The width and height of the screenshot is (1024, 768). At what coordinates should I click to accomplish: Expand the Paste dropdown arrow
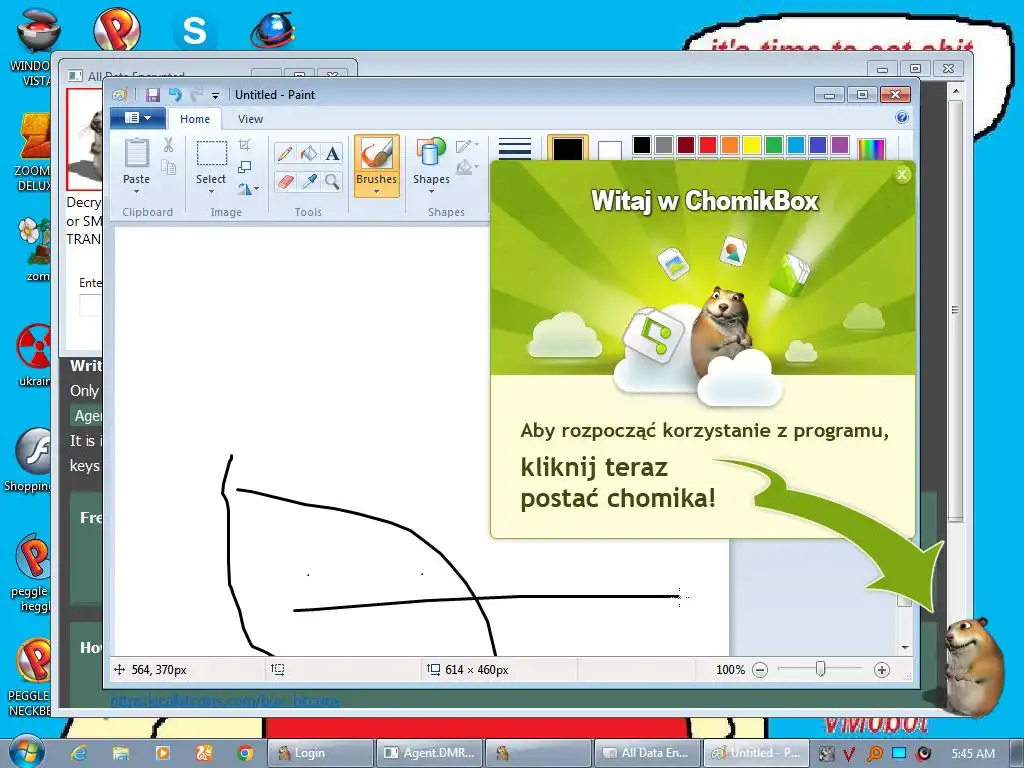click(x=136, y=191)
